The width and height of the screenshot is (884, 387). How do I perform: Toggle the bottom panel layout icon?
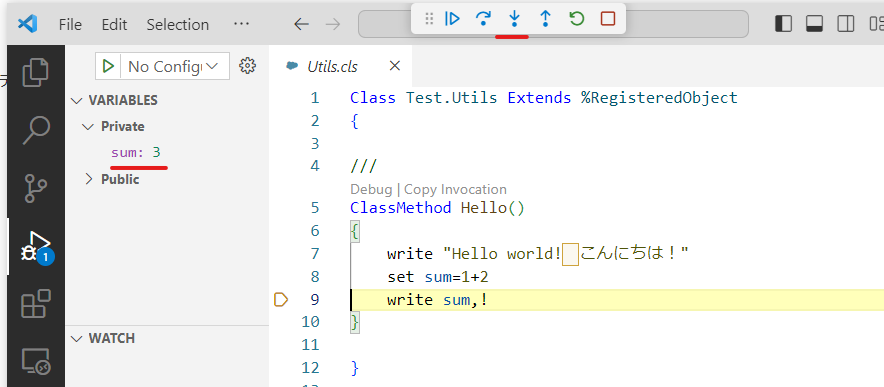[x=815, y=24]
